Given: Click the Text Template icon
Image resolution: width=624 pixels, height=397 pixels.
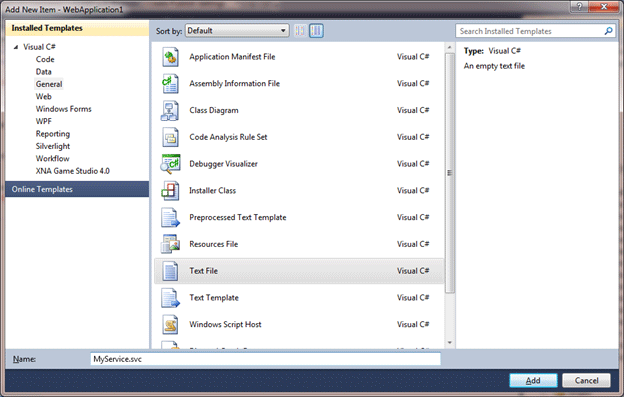Looking at the screenshot, I should point(170,298).
